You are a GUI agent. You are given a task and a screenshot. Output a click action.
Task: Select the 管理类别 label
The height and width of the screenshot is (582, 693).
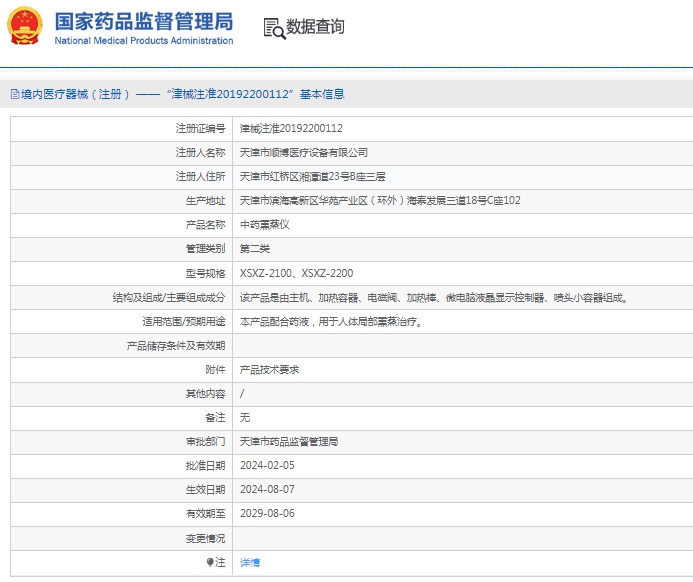(206, 249)
